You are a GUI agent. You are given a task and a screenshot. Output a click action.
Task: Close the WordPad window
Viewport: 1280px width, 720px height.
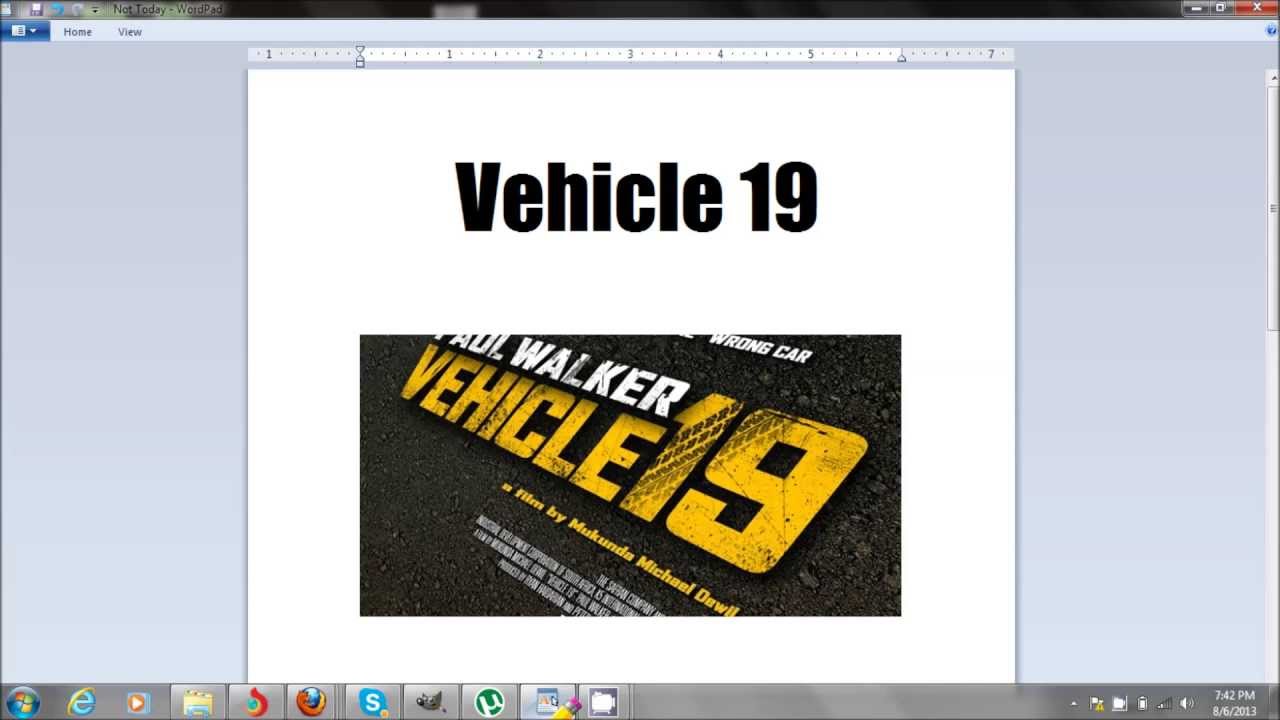click(x=1255, y=8)
